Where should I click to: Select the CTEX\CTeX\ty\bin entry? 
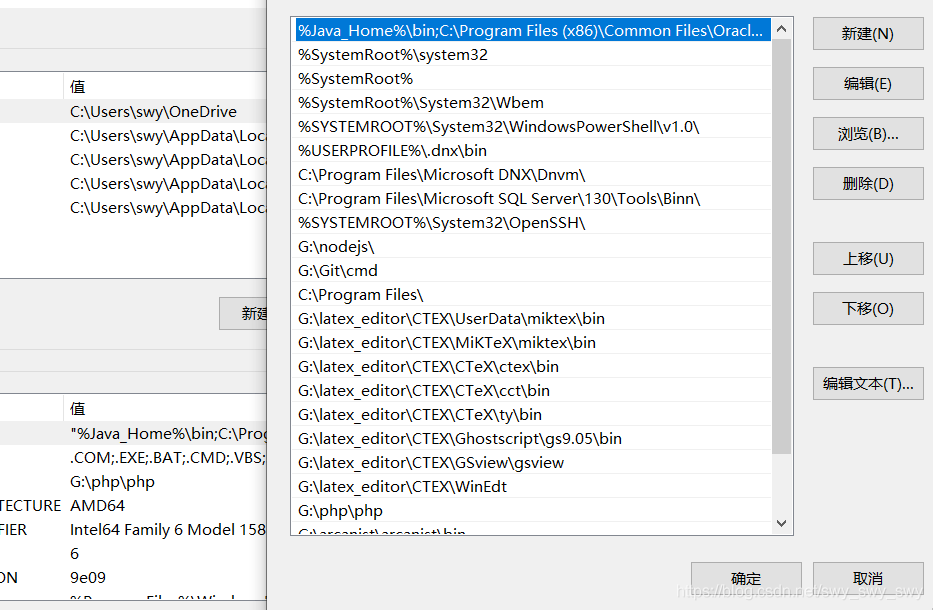tap(533, 415)
